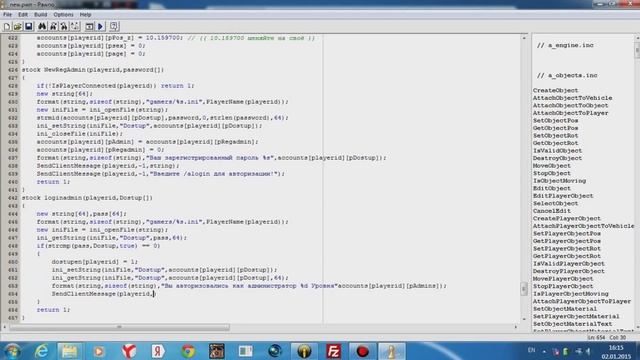This screenshot has height=360, width=640.
Task: Select AttachObjectToPlayer in function list
Action: pyautogui.click(x=570, y=113)
